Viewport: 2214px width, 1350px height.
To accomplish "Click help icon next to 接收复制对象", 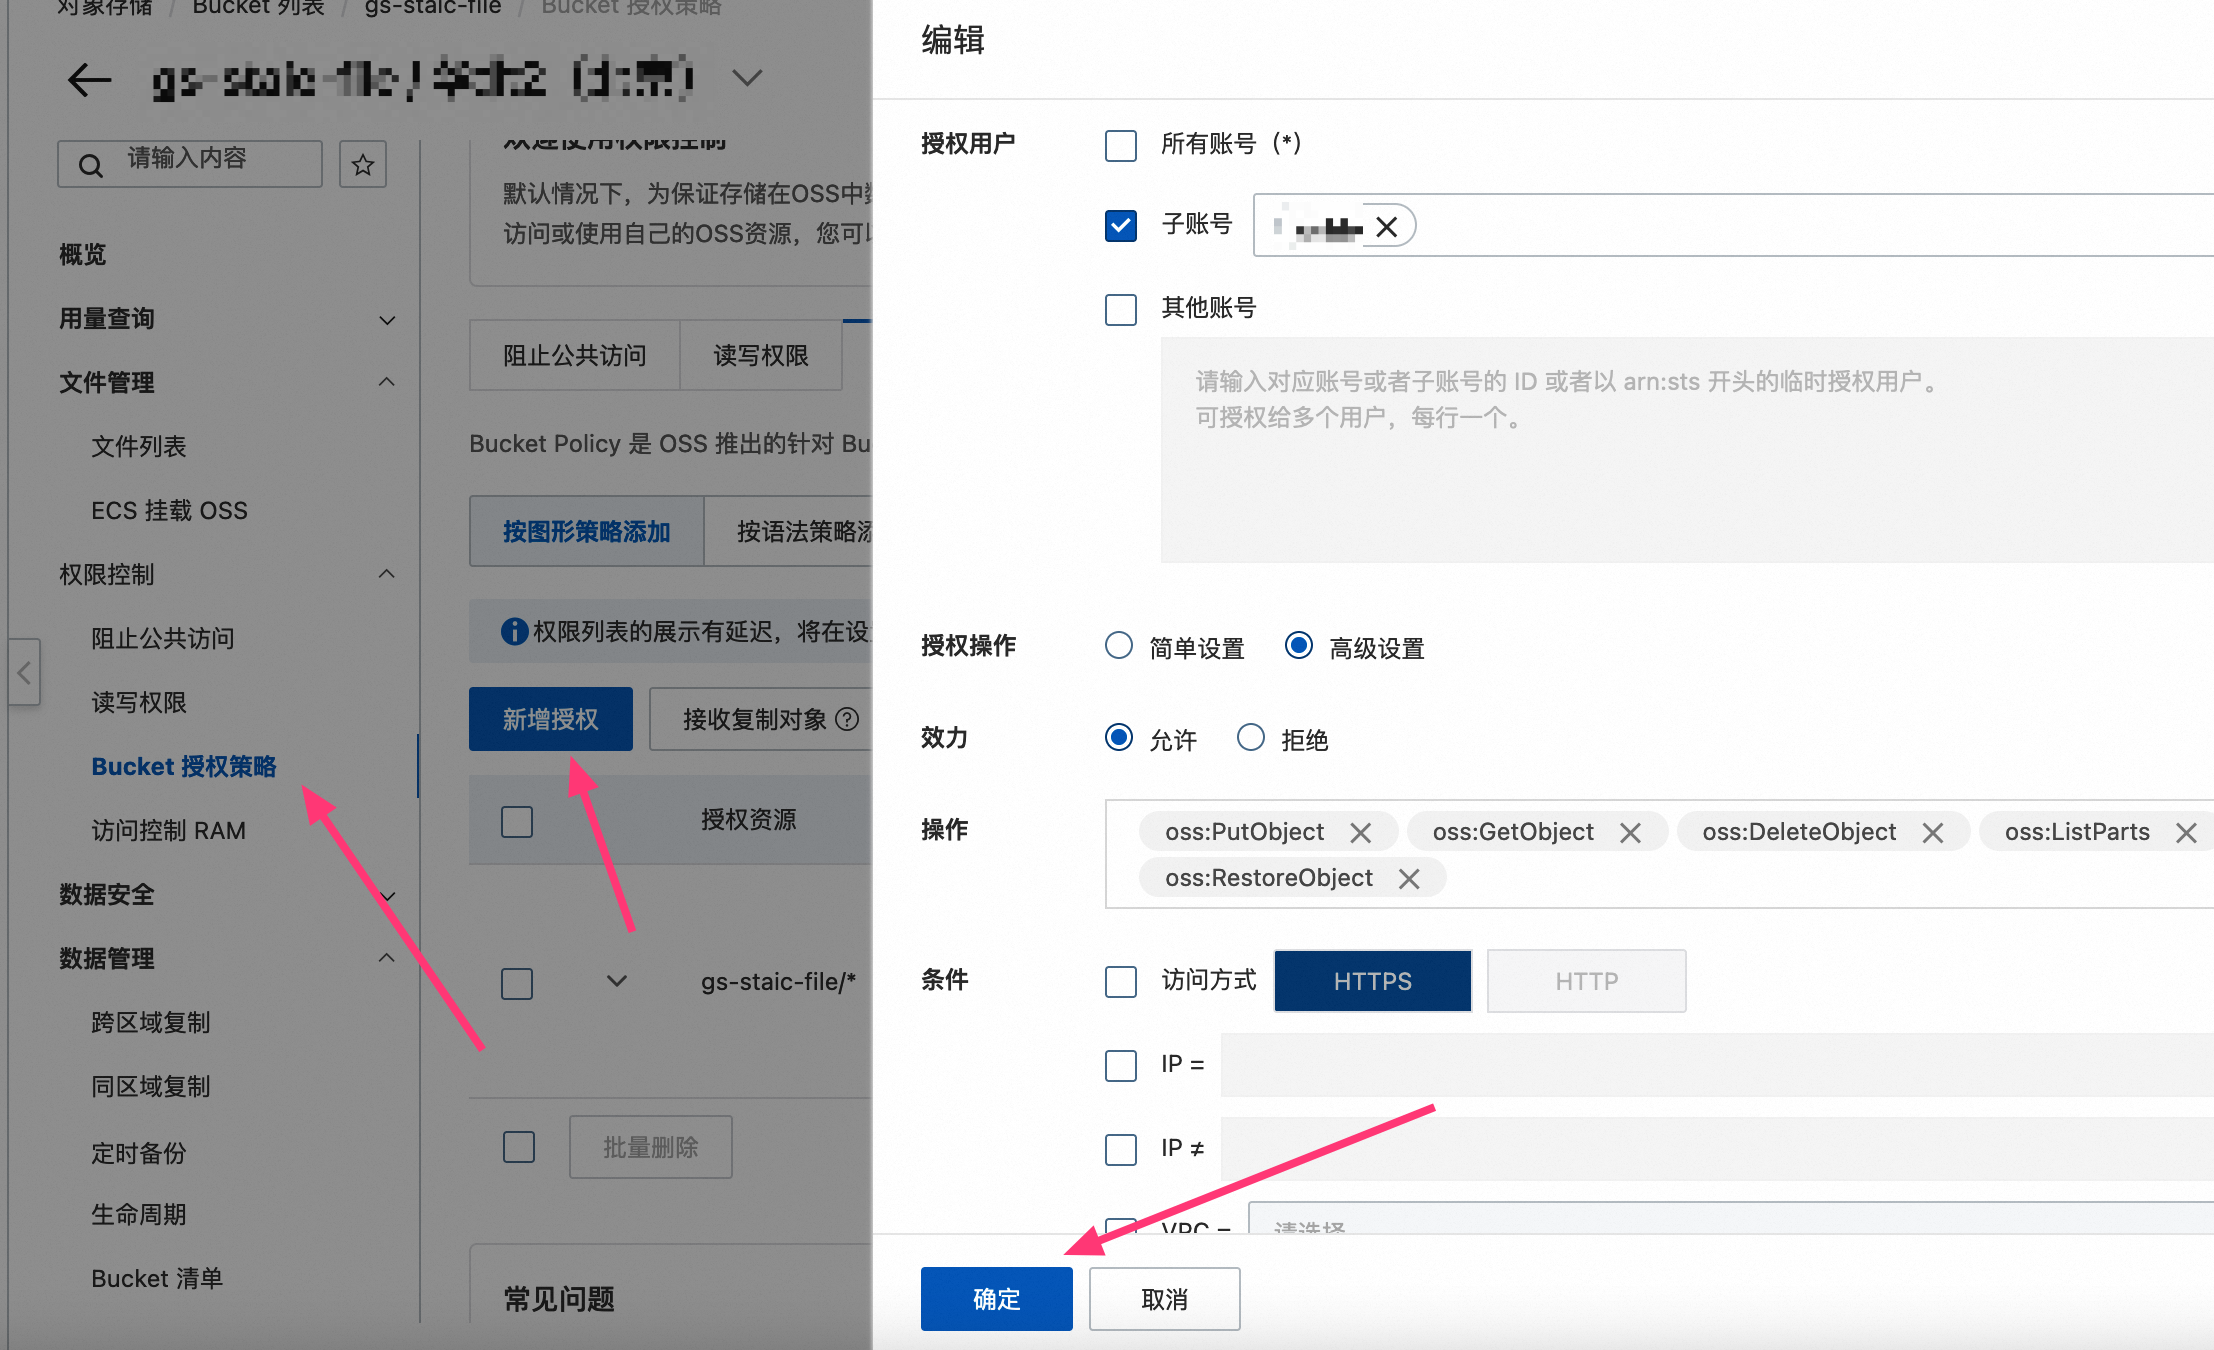I will (847, 719).
